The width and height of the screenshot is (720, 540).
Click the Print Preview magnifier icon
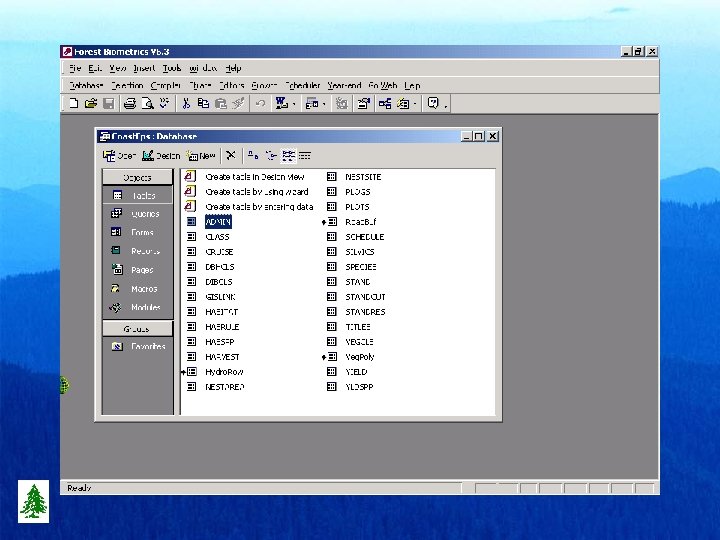pyautogui.click(x=147, y=103)
